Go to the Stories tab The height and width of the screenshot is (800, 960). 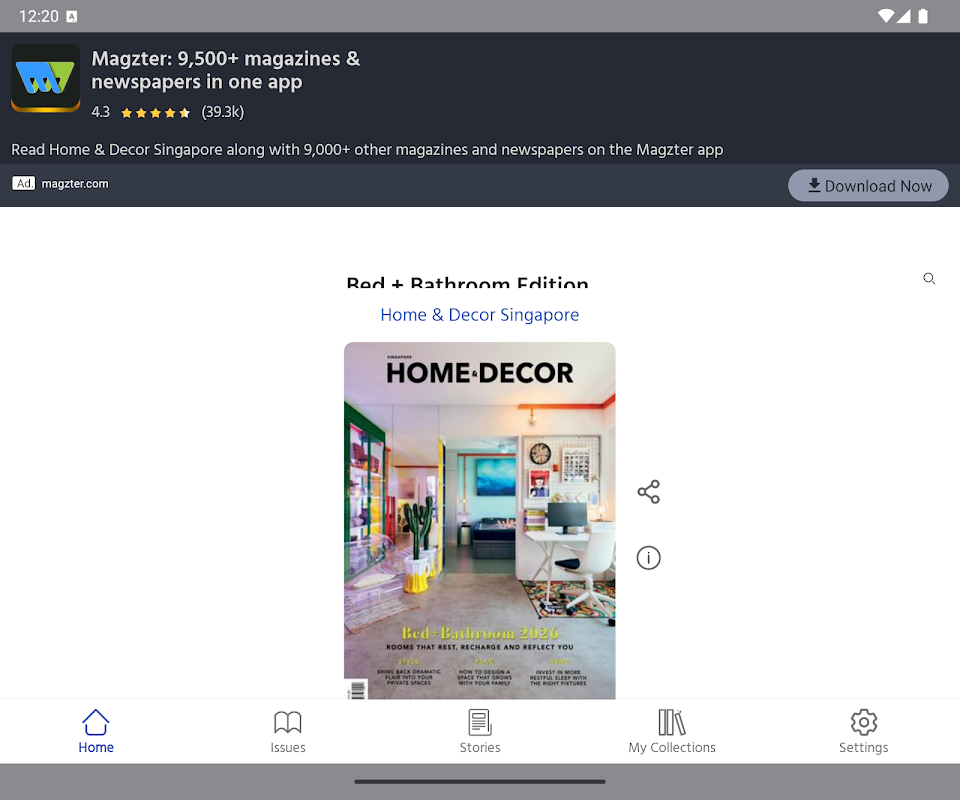tap(480, 731)
